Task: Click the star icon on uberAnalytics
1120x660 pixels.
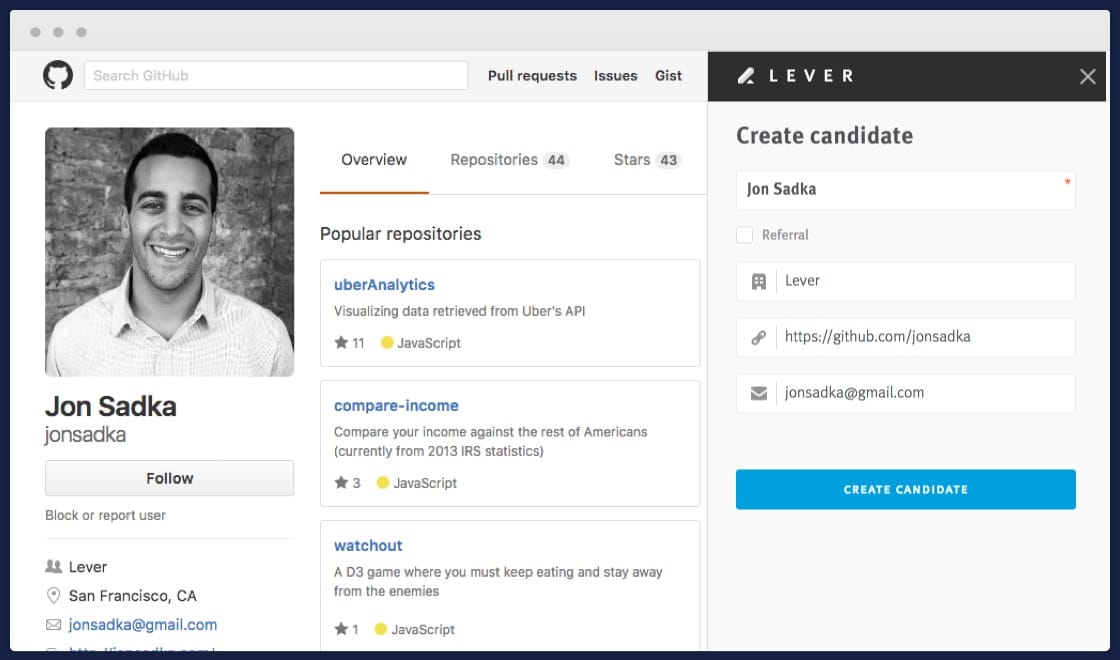Action: pyautogui.click(x=341, y=342)
